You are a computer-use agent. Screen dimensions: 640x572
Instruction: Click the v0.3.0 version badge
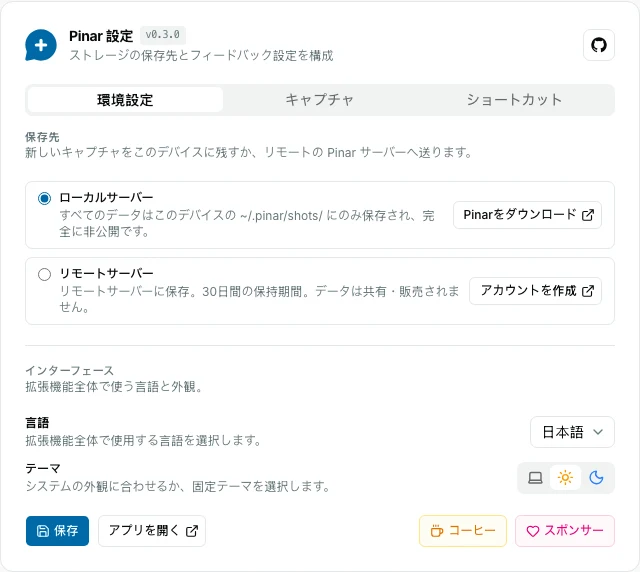click(x=163, y=35)
